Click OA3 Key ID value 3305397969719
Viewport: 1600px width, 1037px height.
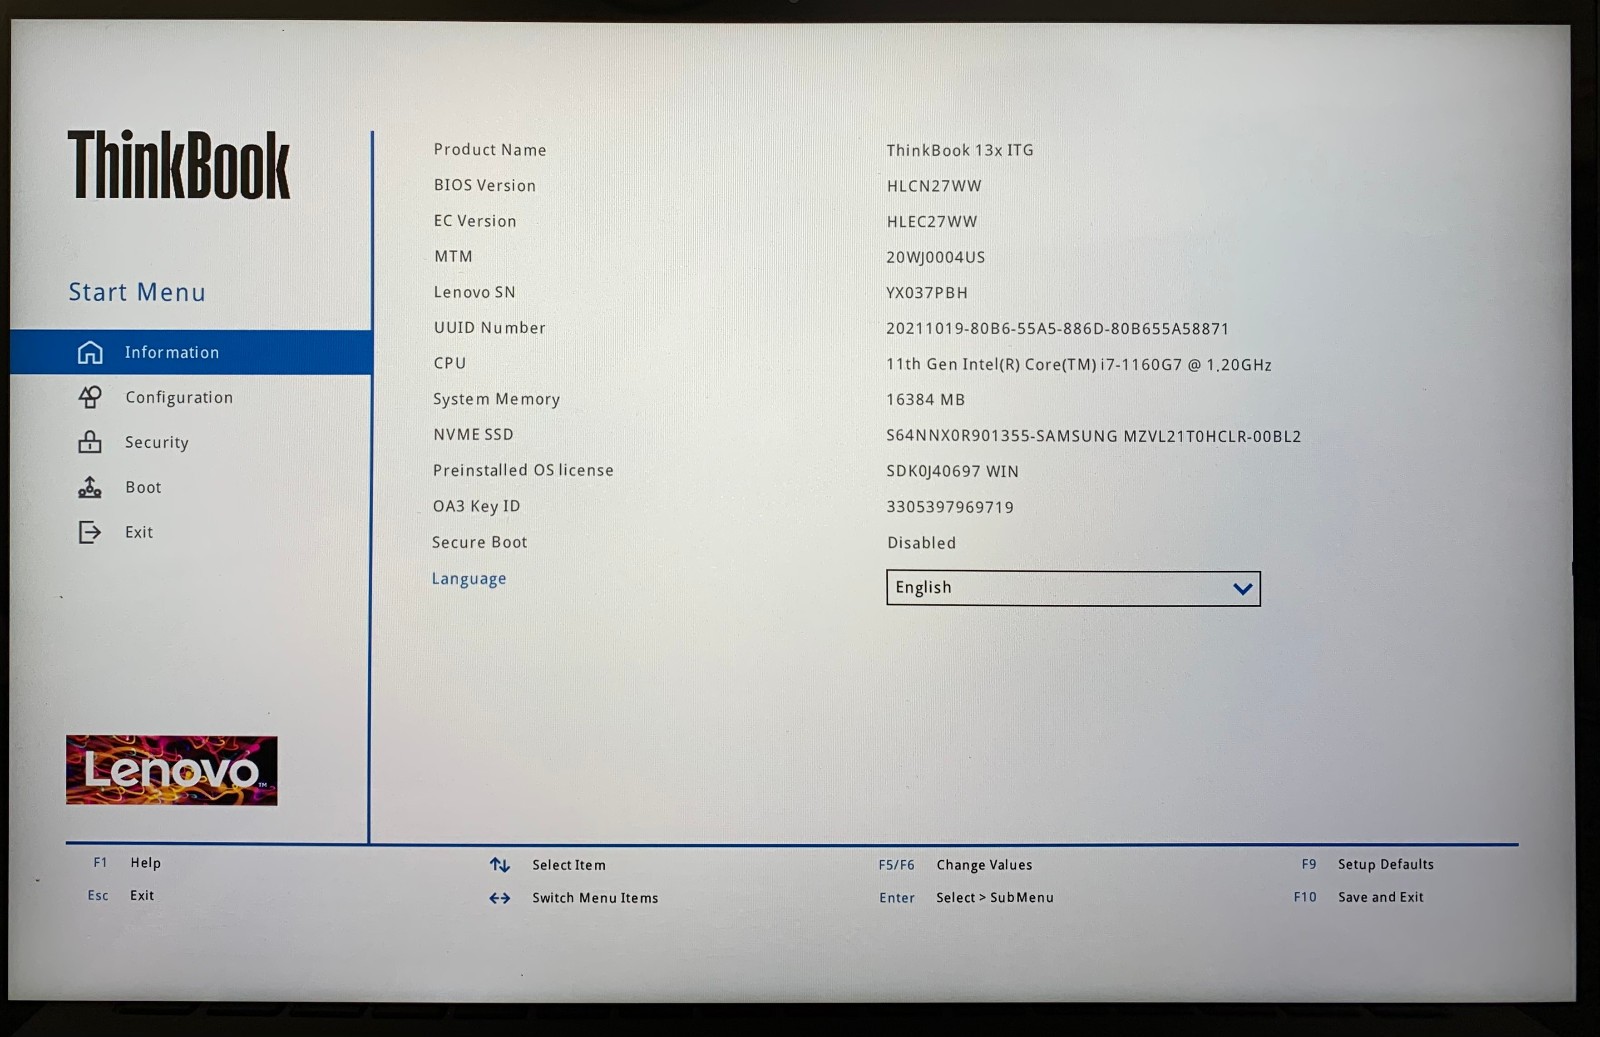(950, 507)
